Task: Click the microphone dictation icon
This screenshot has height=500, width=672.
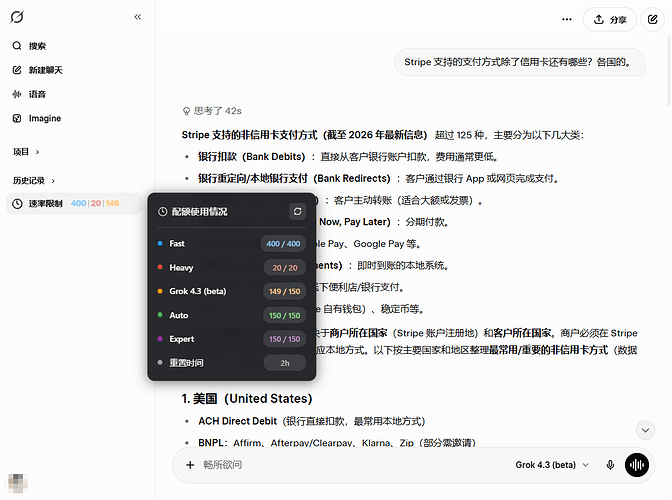Action: tap(610, 465)
